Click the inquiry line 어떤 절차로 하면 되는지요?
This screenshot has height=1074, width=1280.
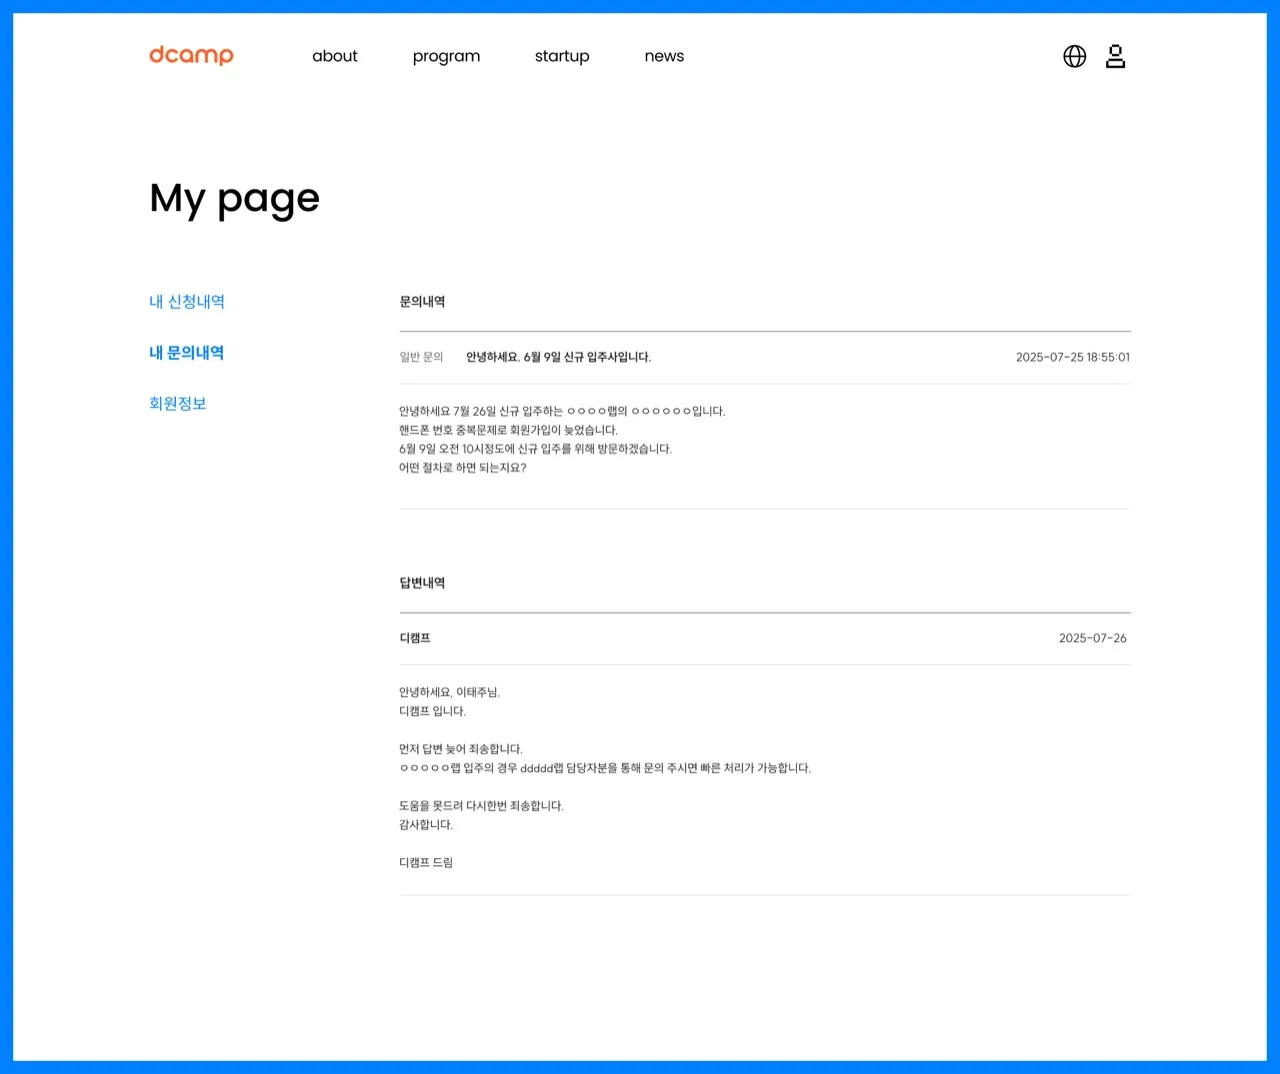(x=462, y=468)
